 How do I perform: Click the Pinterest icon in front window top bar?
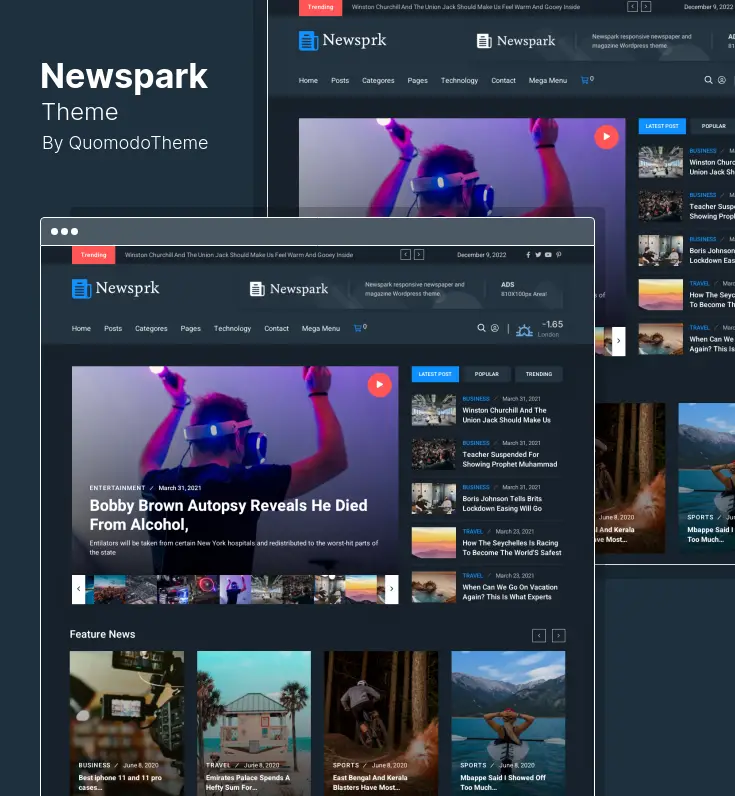558,255
